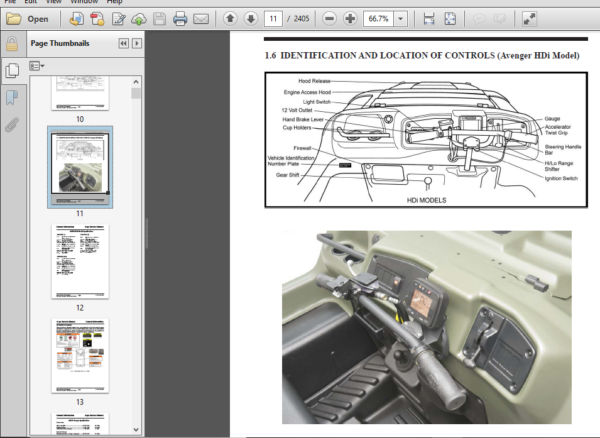Click the 'Hand Brake Lever' diagram label
600x438 pixels.
(303, 119)
